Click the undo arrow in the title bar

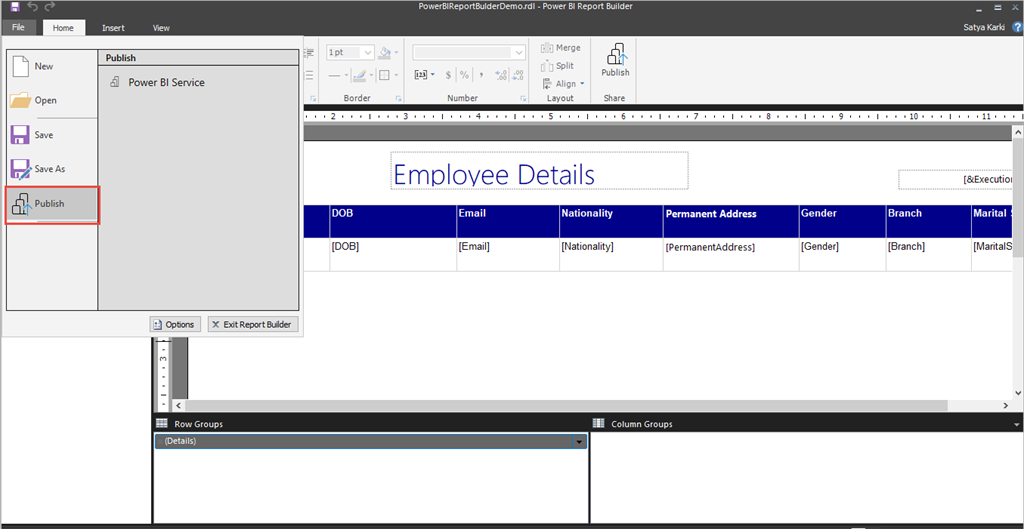33,7
